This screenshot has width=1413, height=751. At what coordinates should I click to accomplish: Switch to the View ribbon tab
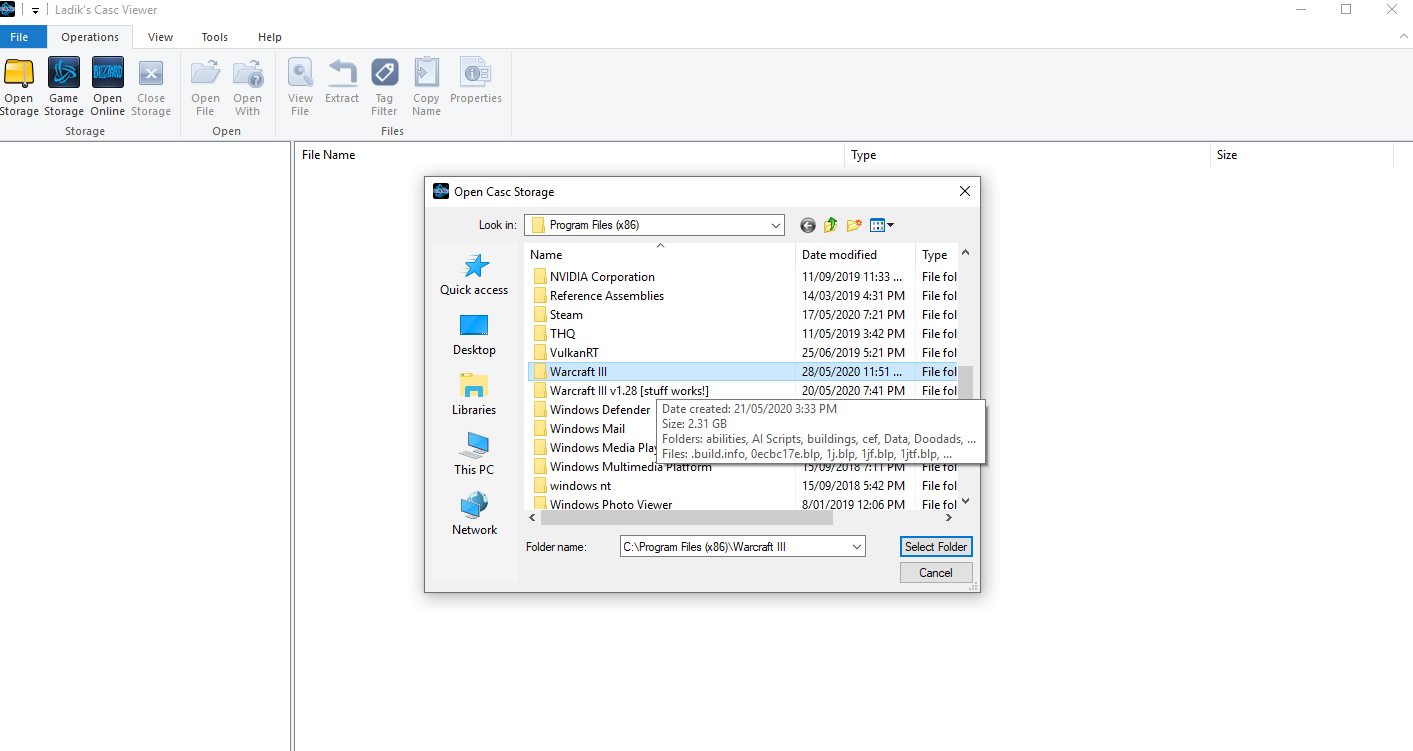160,37
